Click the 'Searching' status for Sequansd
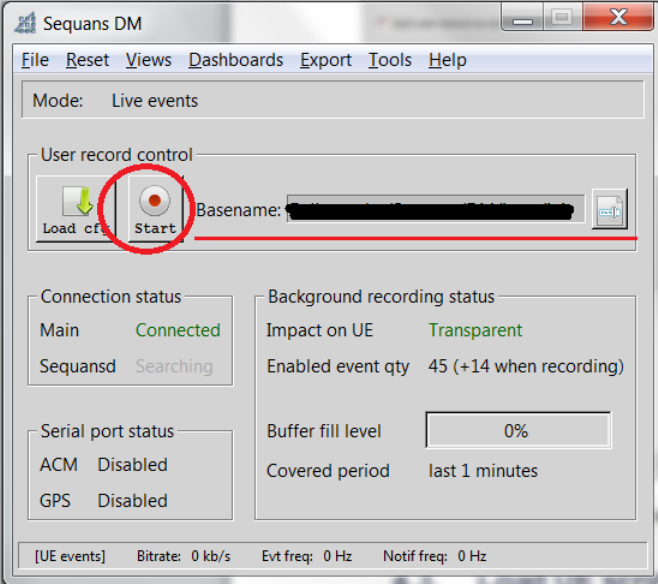 (x=174, y=366)
